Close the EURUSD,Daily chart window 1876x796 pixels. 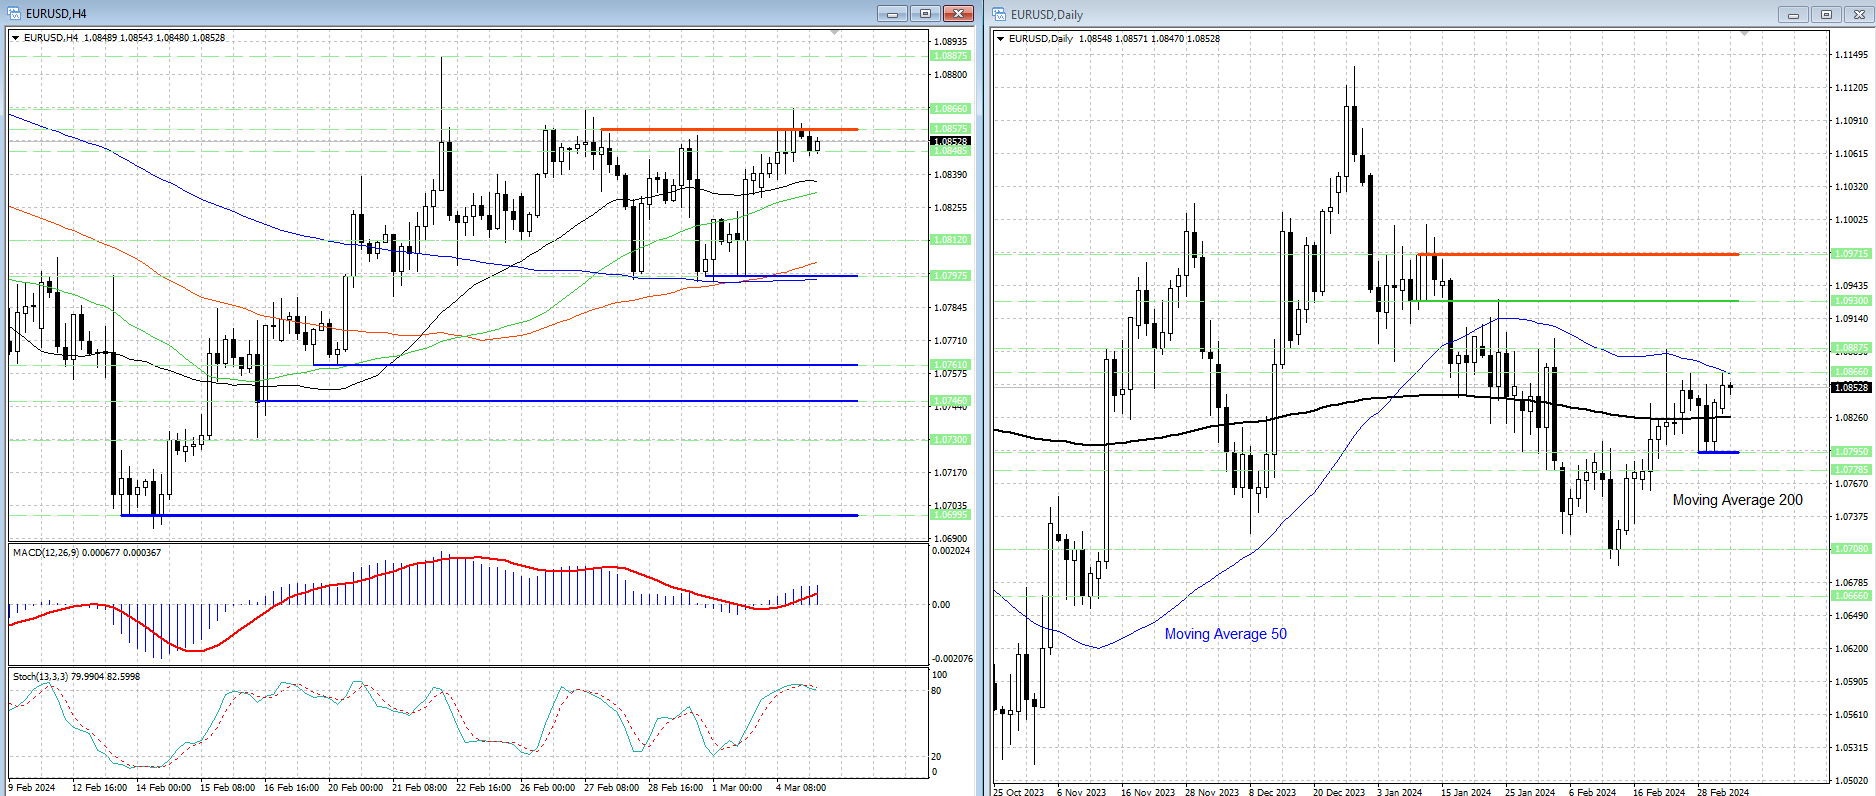coord(1859,14)
